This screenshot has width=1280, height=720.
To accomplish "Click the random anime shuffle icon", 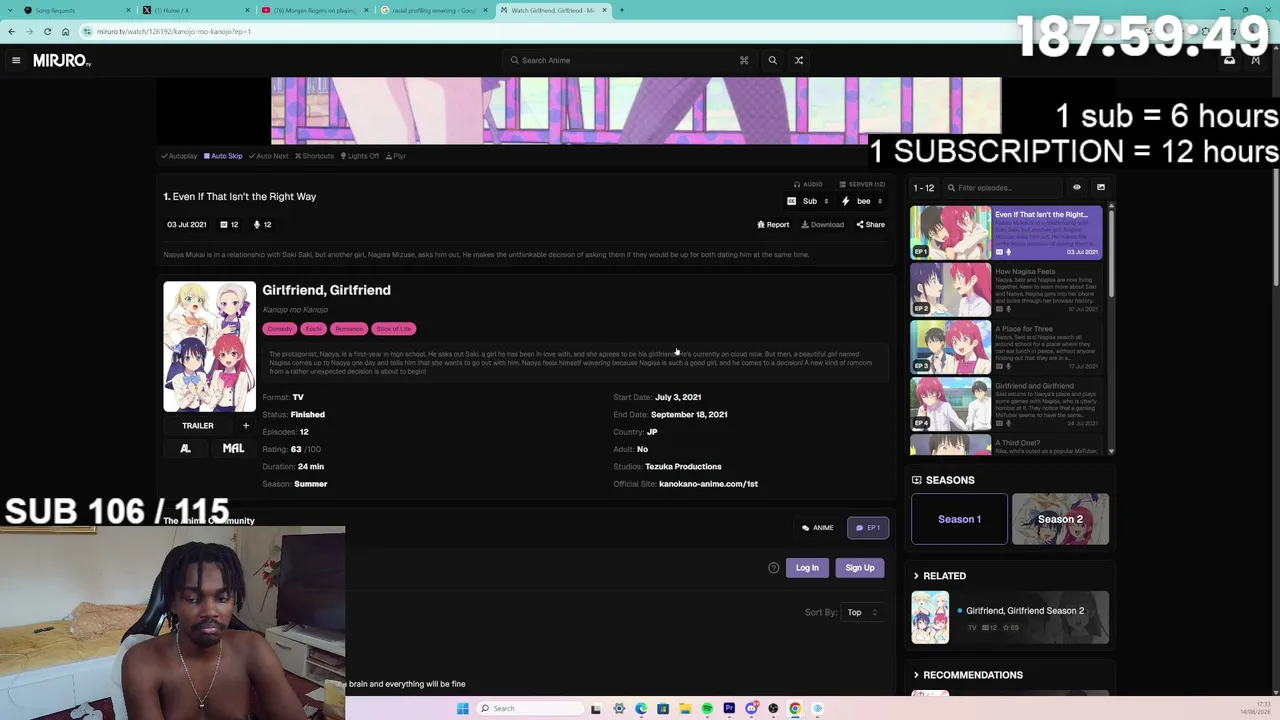I will (x=799, y=60).
